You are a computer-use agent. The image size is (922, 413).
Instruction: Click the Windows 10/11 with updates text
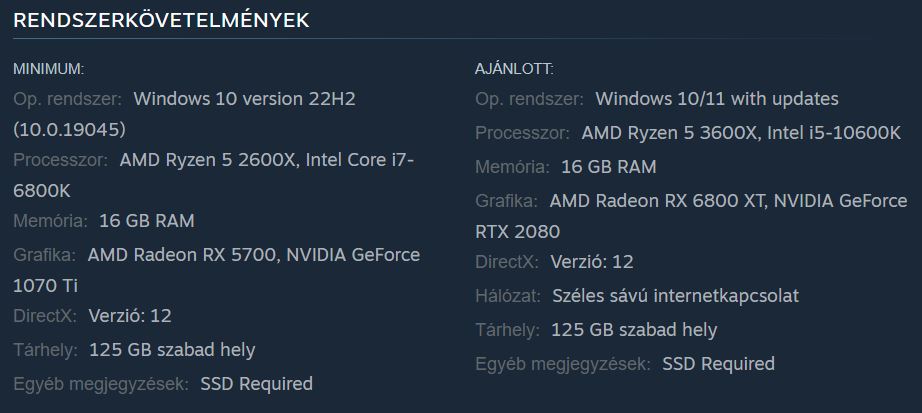[x=716, y=99]
